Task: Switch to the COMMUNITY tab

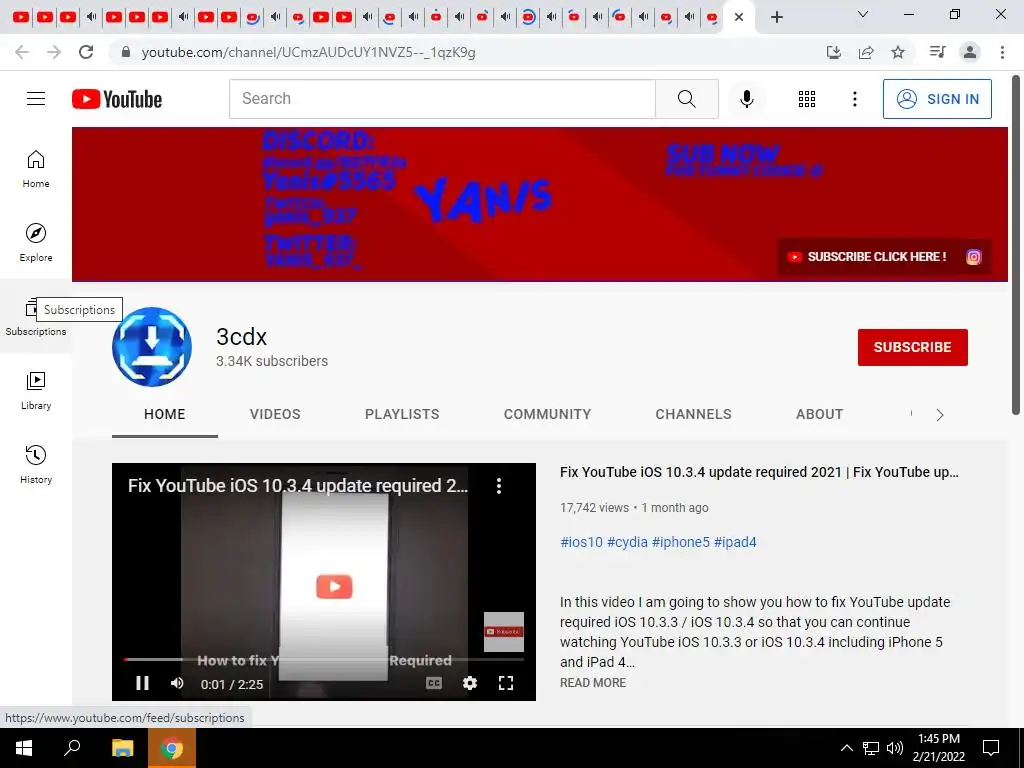Action: 547,414
